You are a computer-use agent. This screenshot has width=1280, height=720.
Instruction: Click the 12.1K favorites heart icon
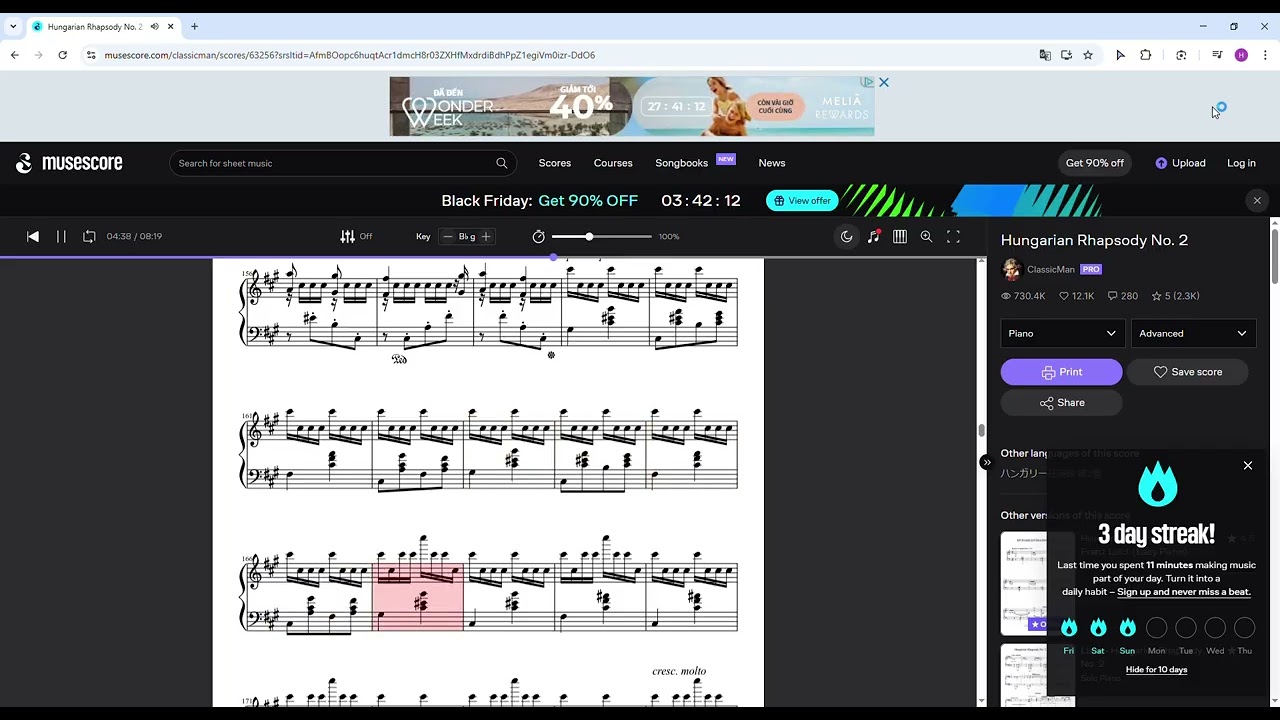[x=1064, y=296]
